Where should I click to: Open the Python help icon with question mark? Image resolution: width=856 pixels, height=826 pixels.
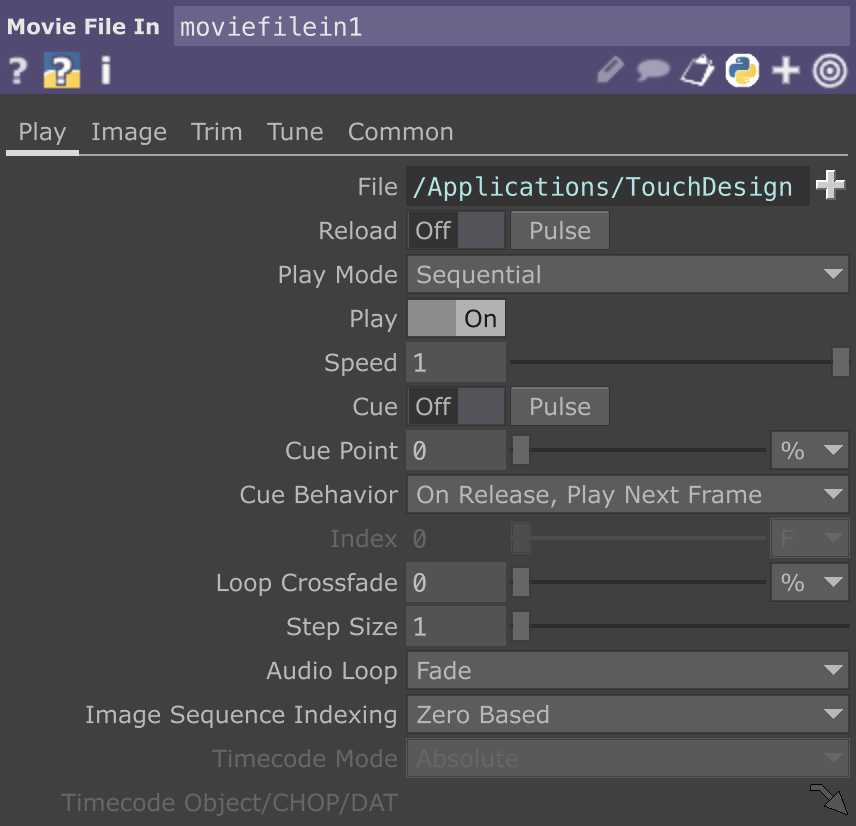61,71
